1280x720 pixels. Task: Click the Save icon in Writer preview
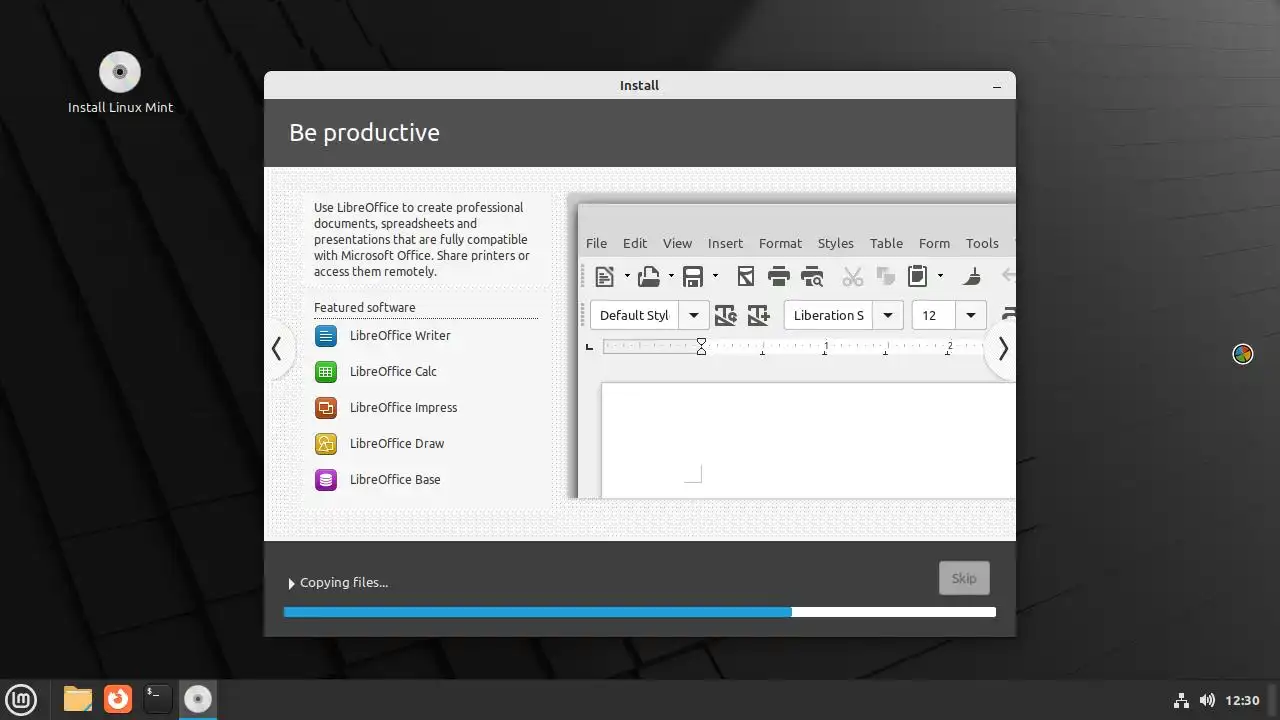(694, 276)
